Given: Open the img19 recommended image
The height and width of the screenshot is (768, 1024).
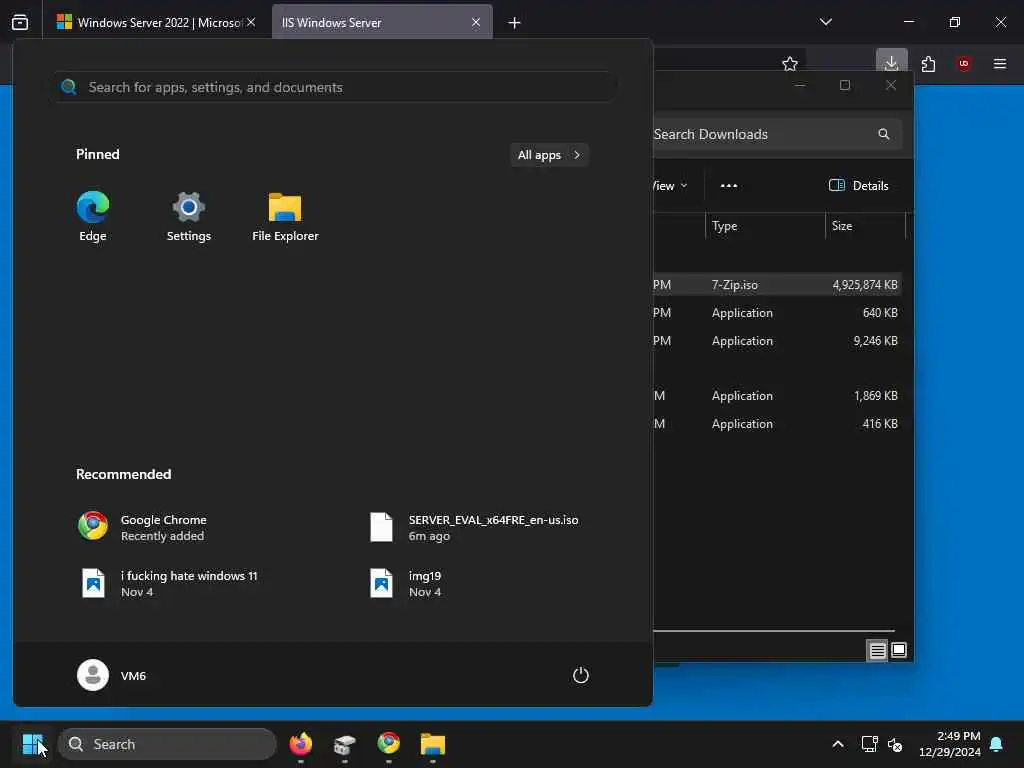Looking at the screenshot, I should click(x=406, y=583).
